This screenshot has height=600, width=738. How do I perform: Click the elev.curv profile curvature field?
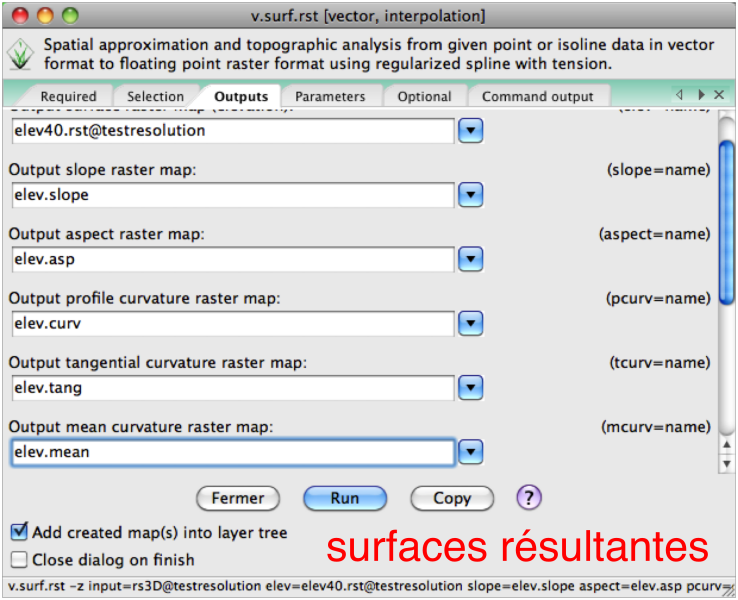coord(232,323)
